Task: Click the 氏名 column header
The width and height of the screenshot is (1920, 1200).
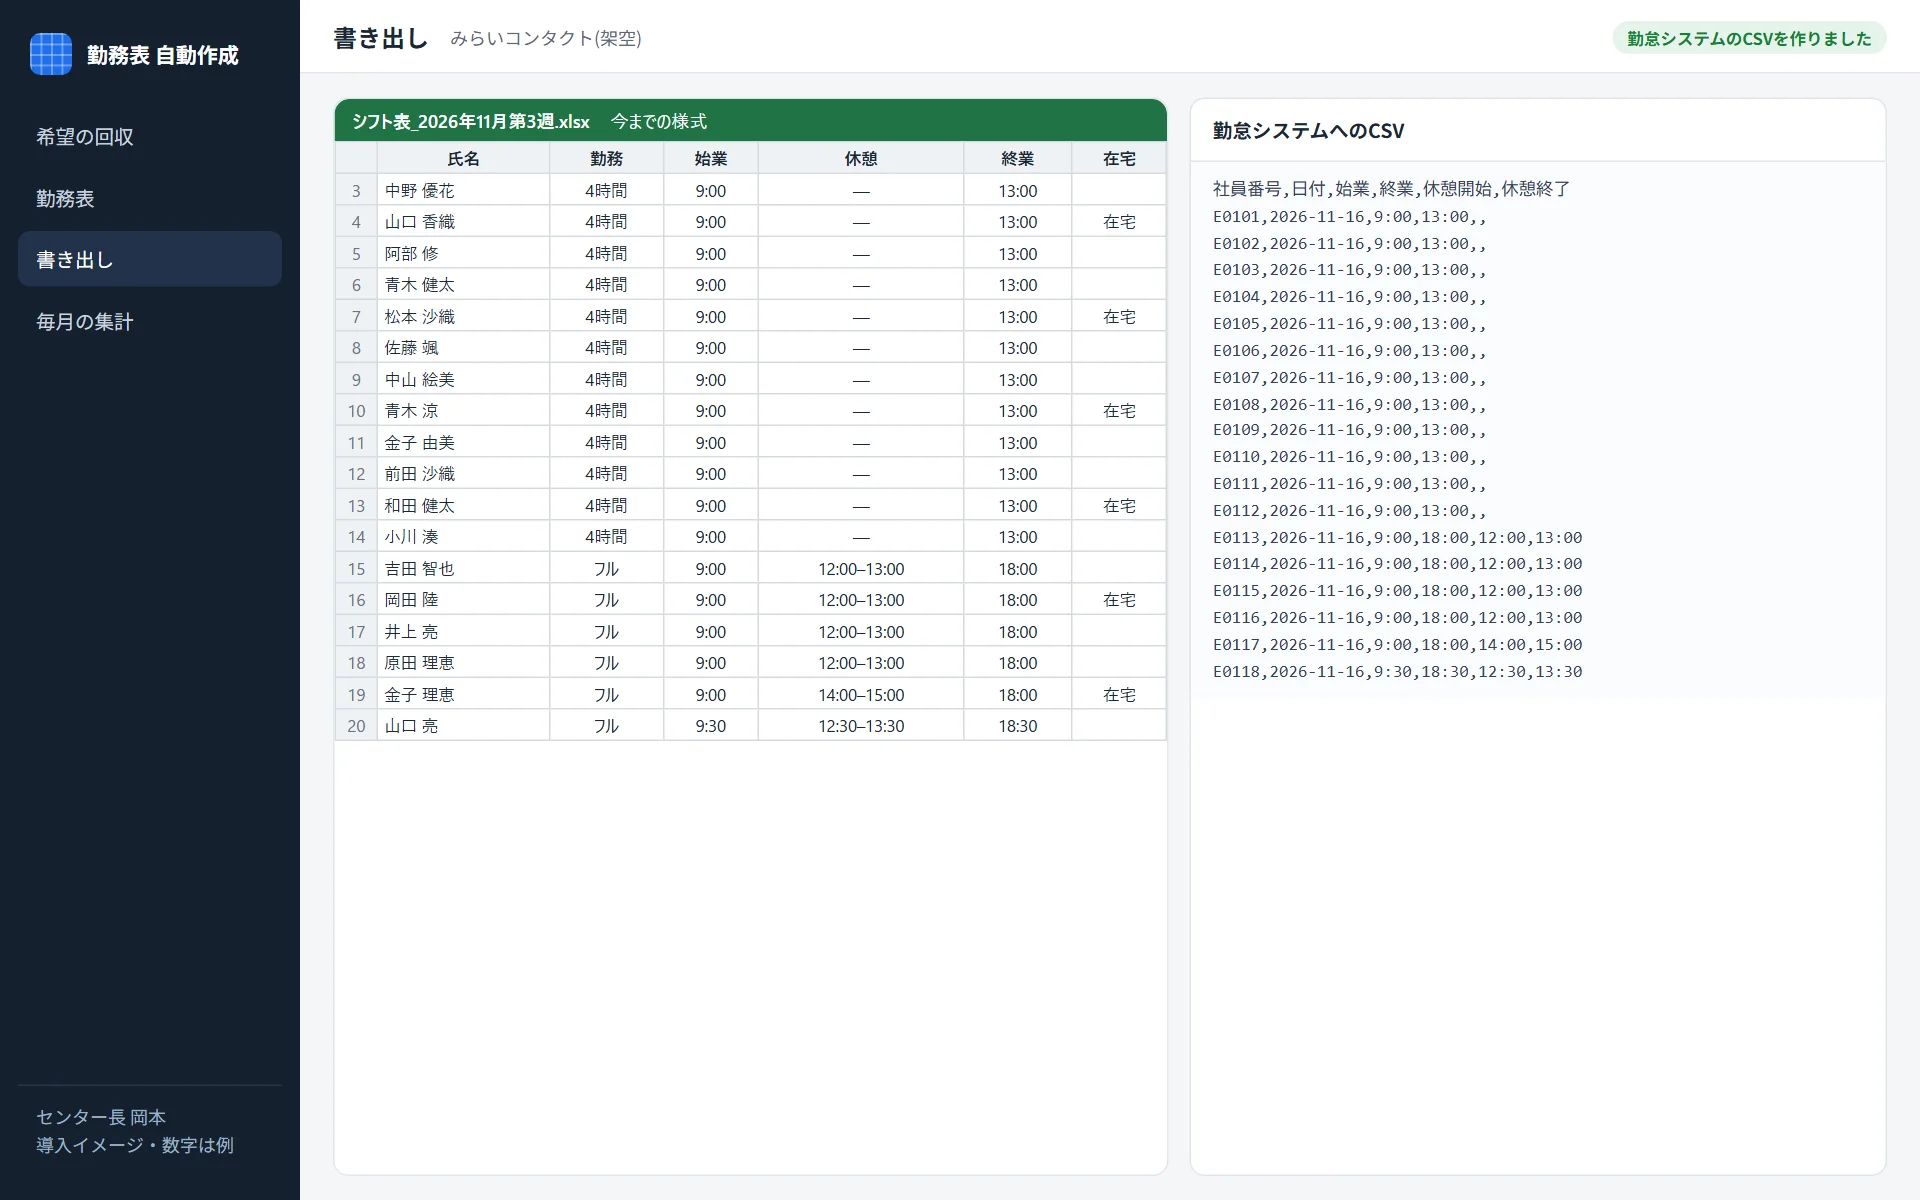Action: [x=463, y=158]
